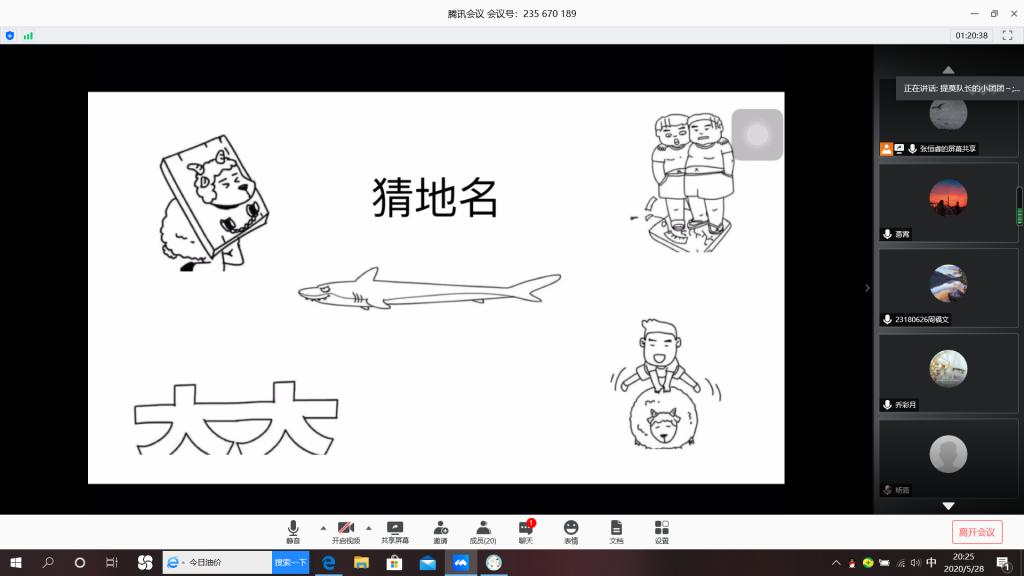Open the 表情 emoji reactions

click(570, 531)
